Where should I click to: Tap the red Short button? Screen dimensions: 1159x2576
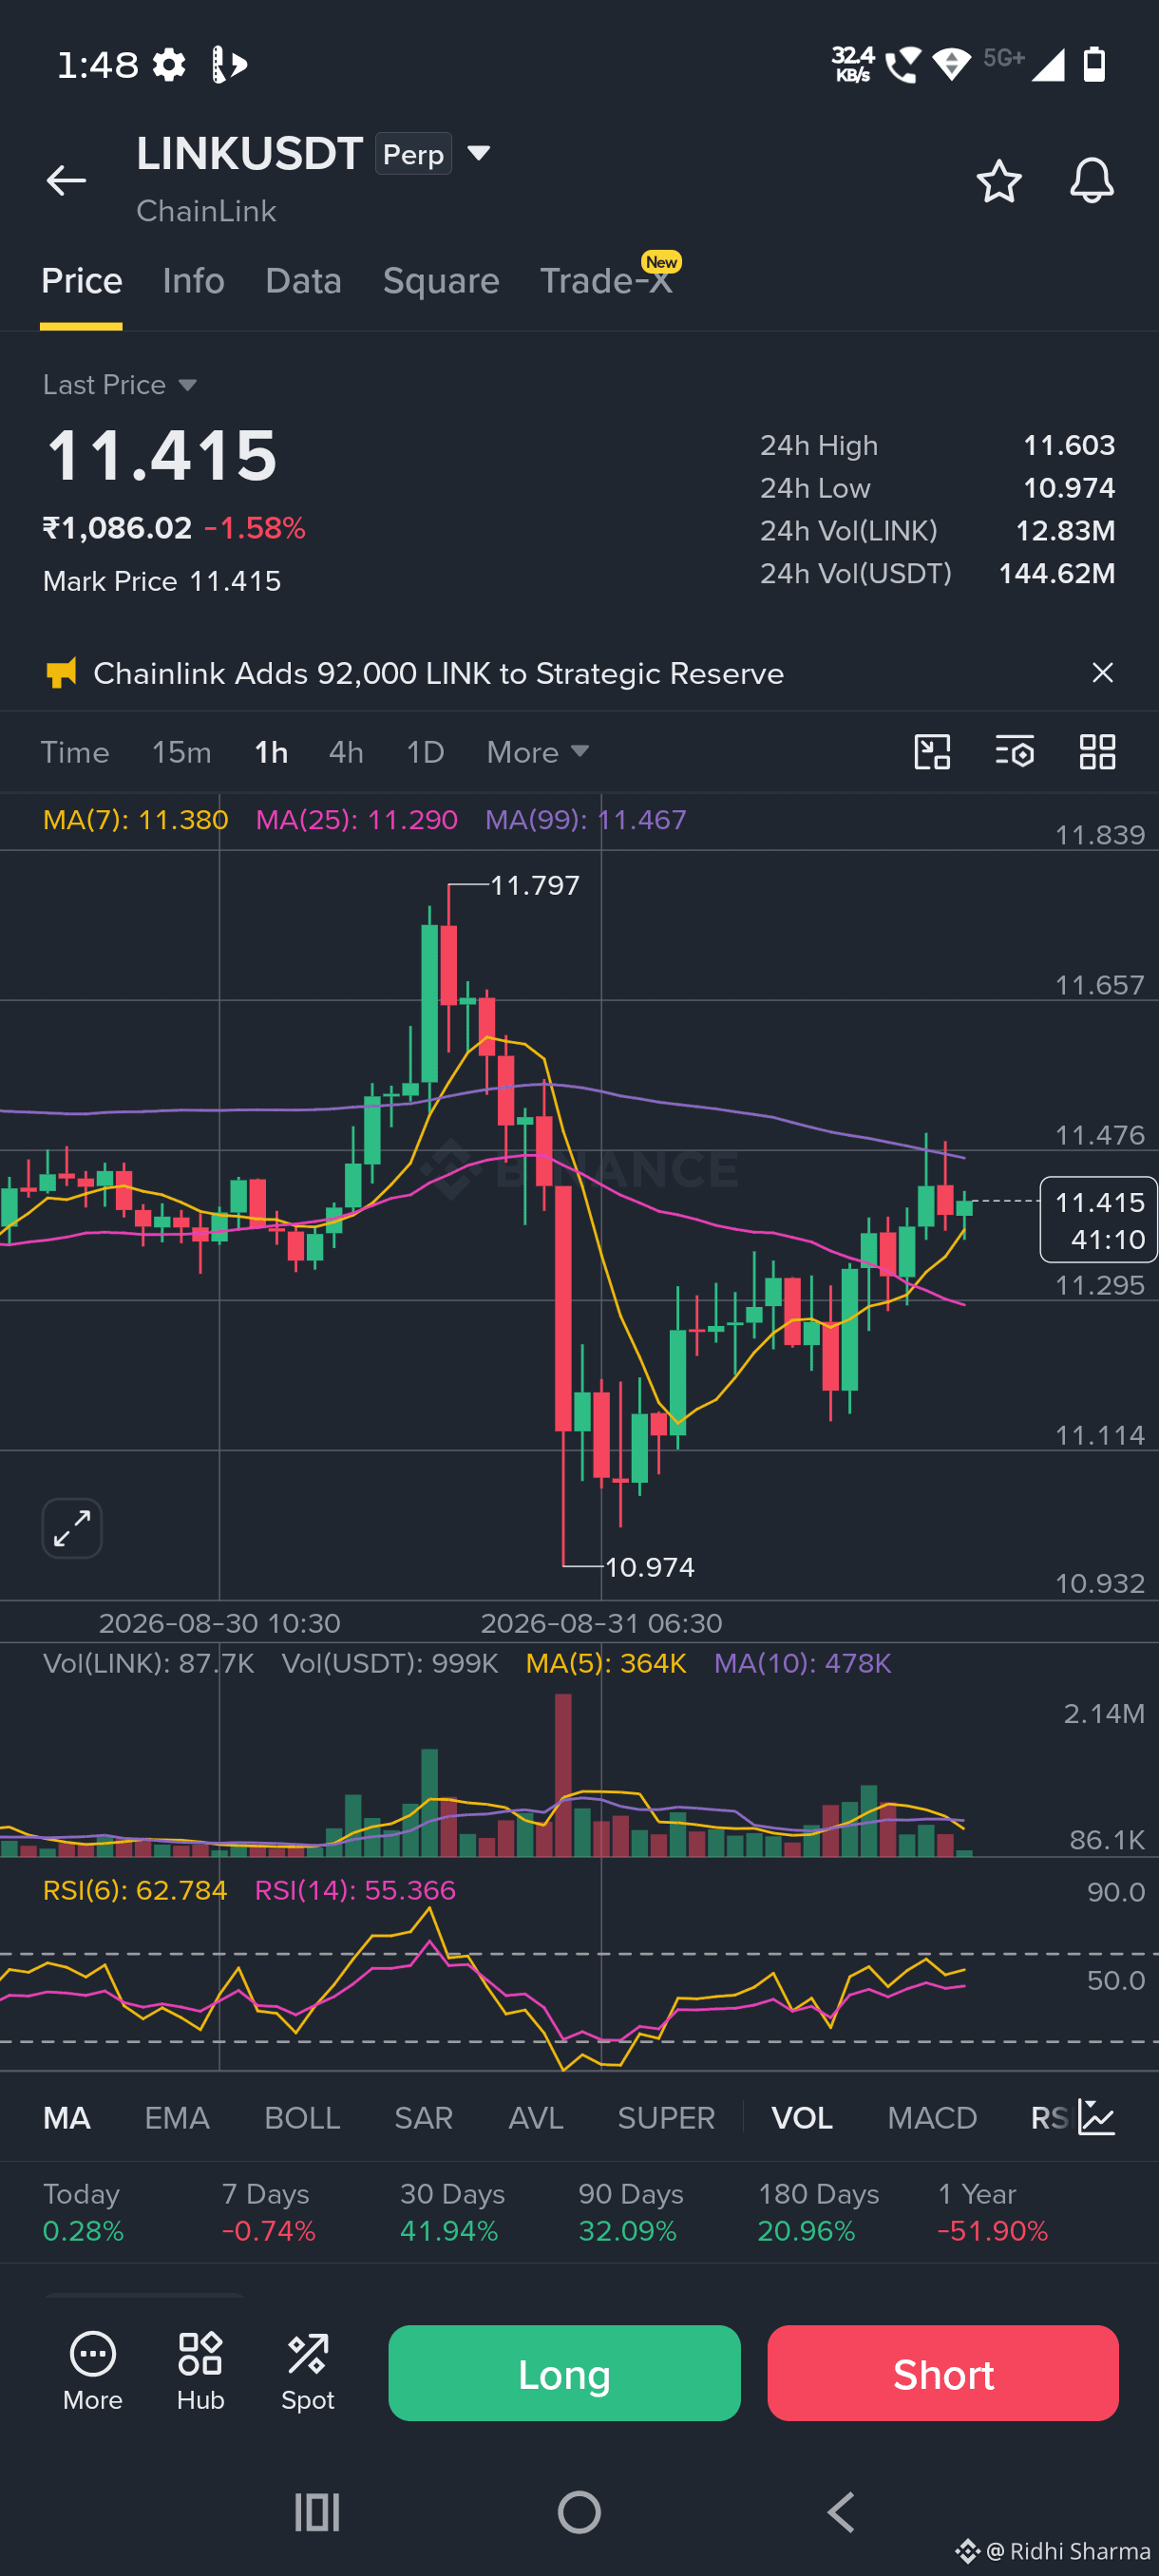[x=943, y=2373]
